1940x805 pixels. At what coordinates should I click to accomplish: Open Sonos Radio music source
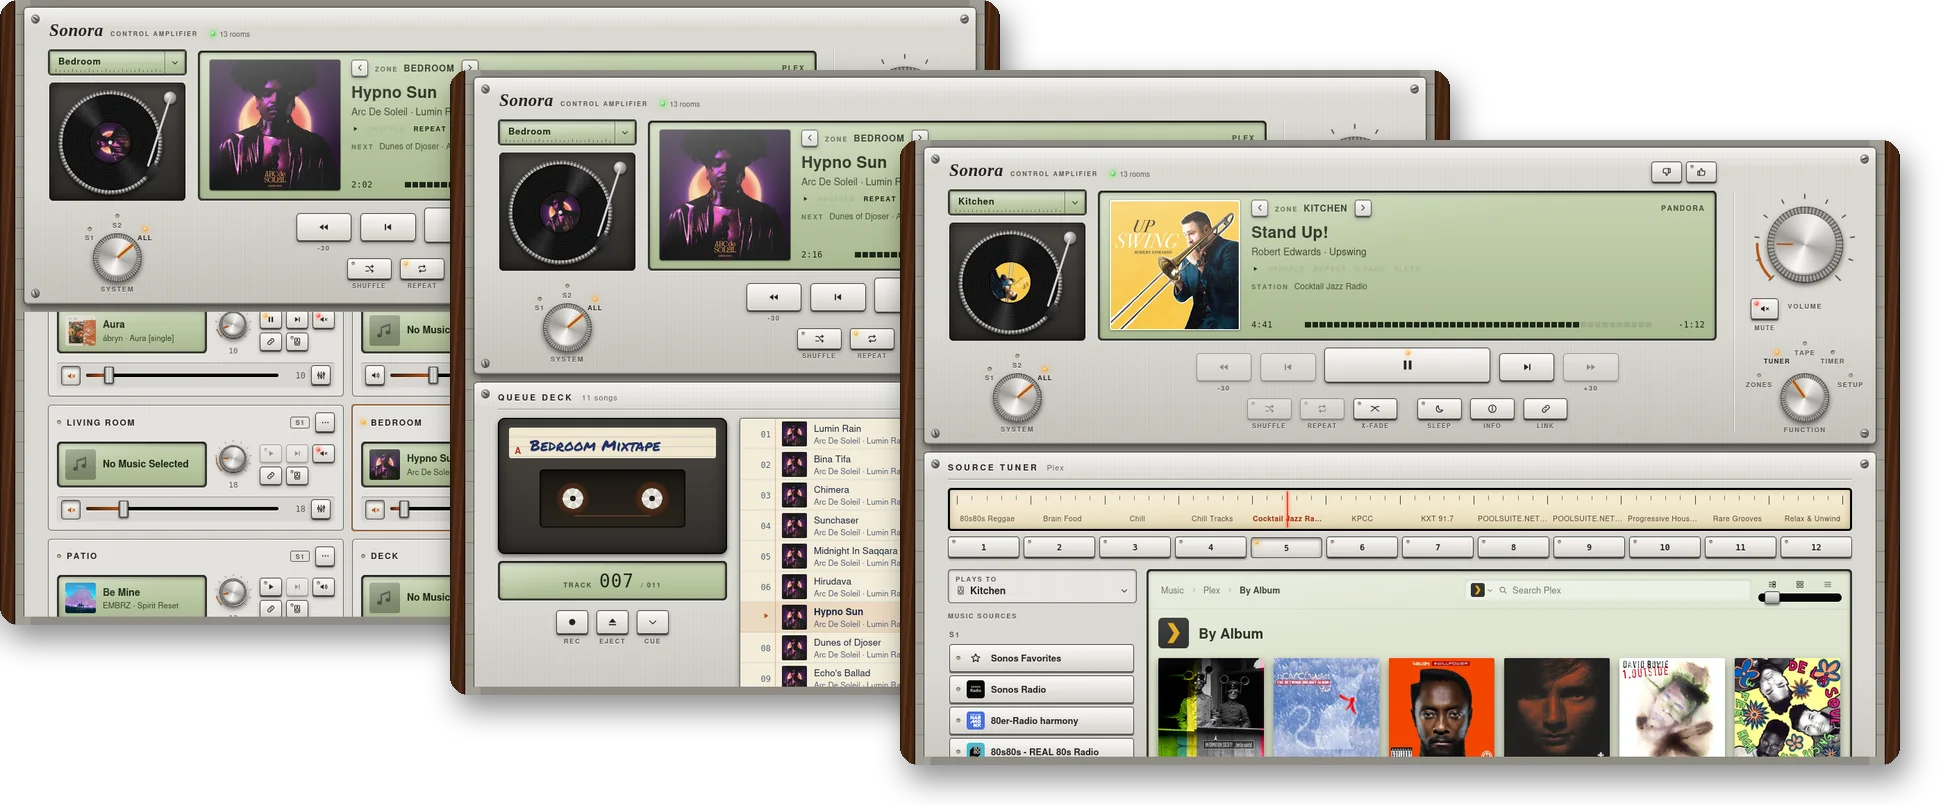coord(1042,689)
